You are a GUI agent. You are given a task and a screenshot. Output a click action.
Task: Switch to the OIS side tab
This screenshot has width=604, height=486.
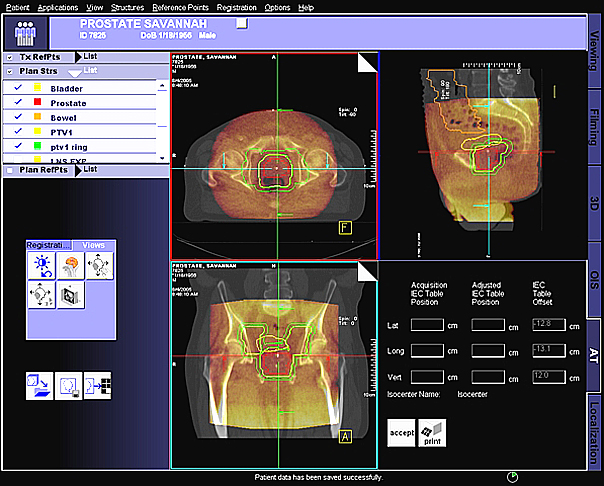point(594,280)
